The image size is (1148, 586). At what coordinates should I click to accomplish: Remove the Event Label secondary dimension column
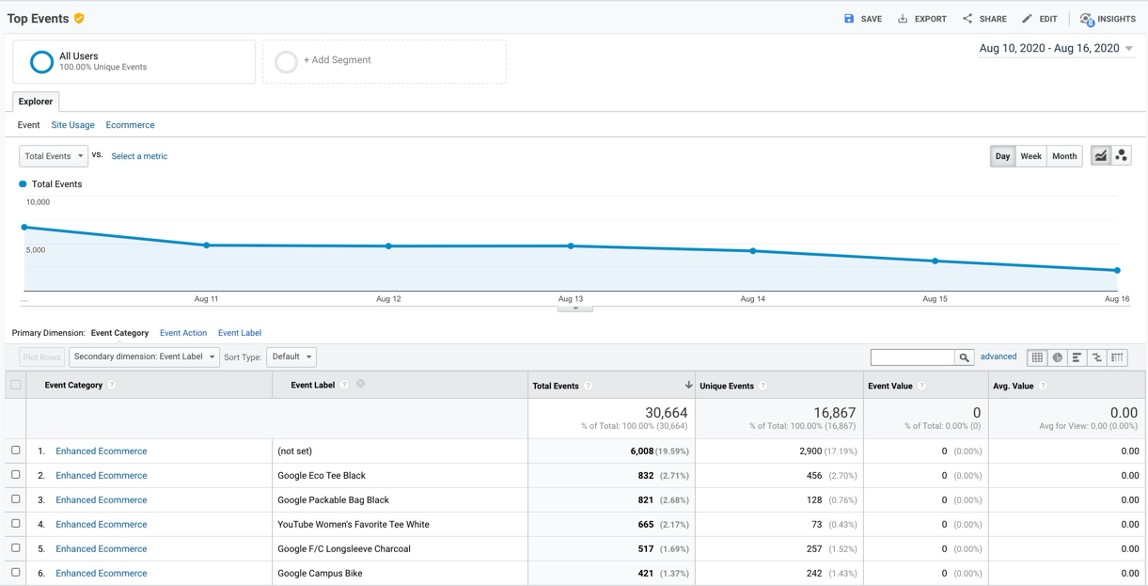pos(360,383)
